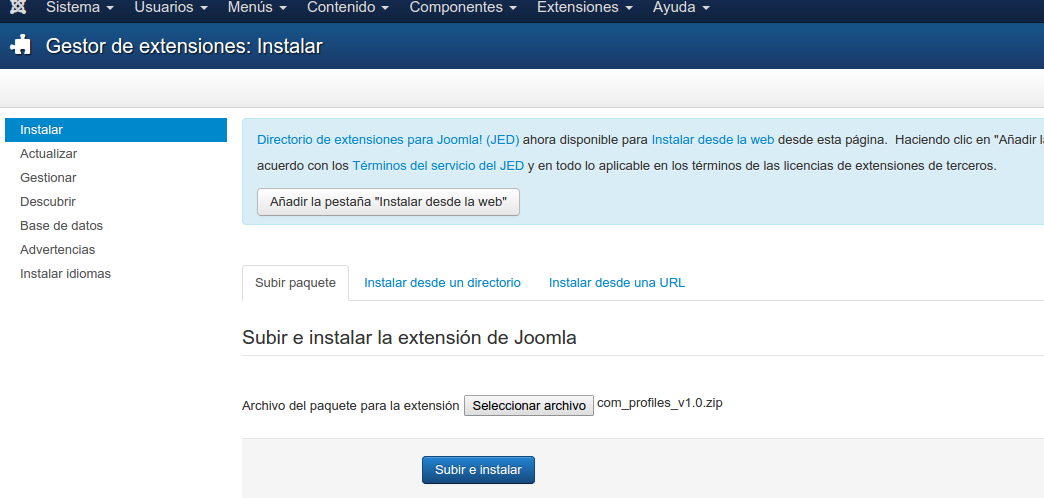Open Gestionar in the sidebar
1044x498 pixels.
point(48,178)
